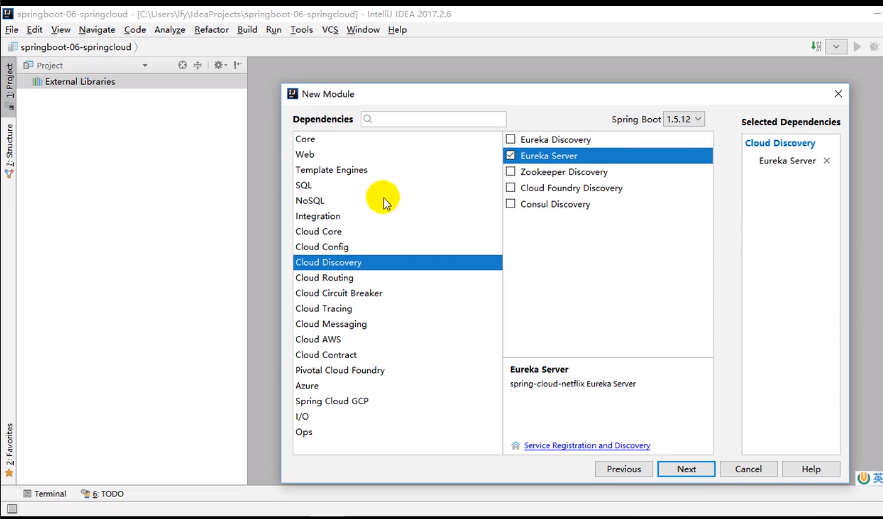Open the Spring Boot version dropdown

click(684, 119)
